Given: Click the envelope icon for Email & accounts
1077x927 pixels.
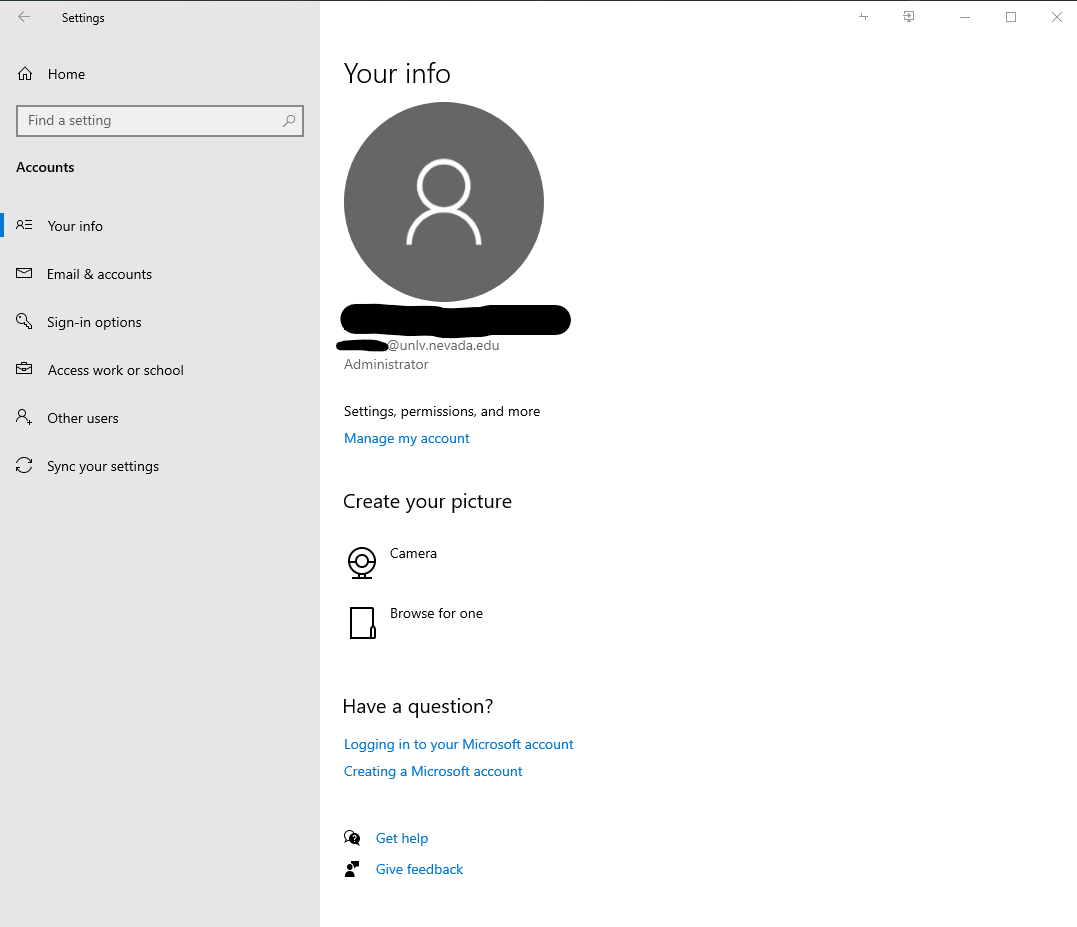Looking at the screenshot, I should tap(24, 273).
